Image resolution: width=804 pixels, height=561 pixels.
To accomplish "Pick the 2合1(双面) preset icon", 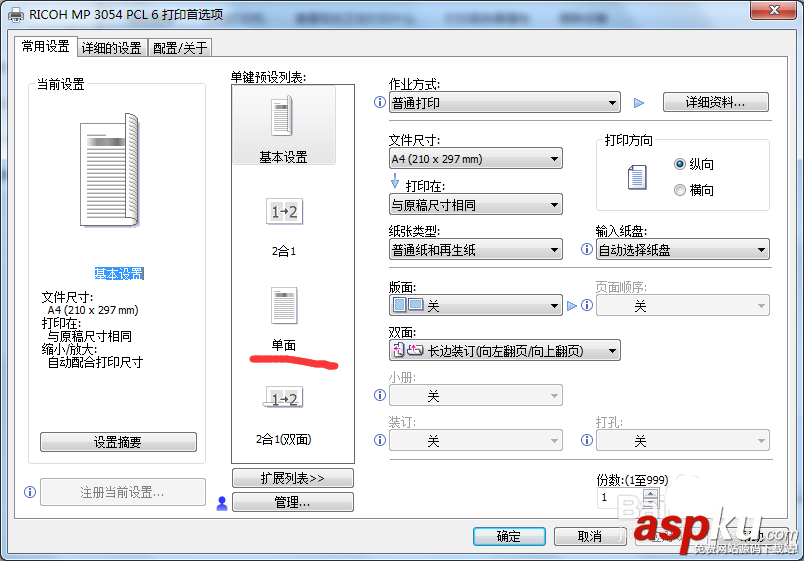I will pyautogui.click(x=284, y=398).
